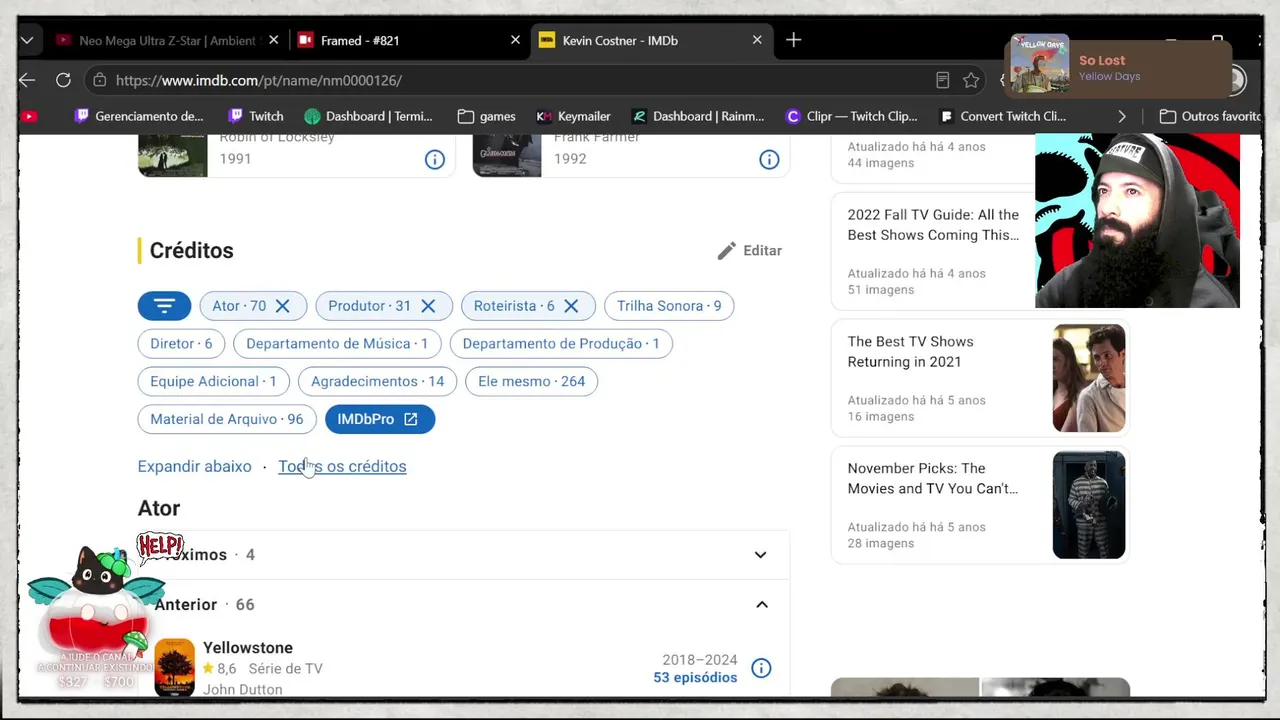1280x720 pixels.
Task: Show info for the 1992 Frank Farmer title
Action: coord(769,159)
